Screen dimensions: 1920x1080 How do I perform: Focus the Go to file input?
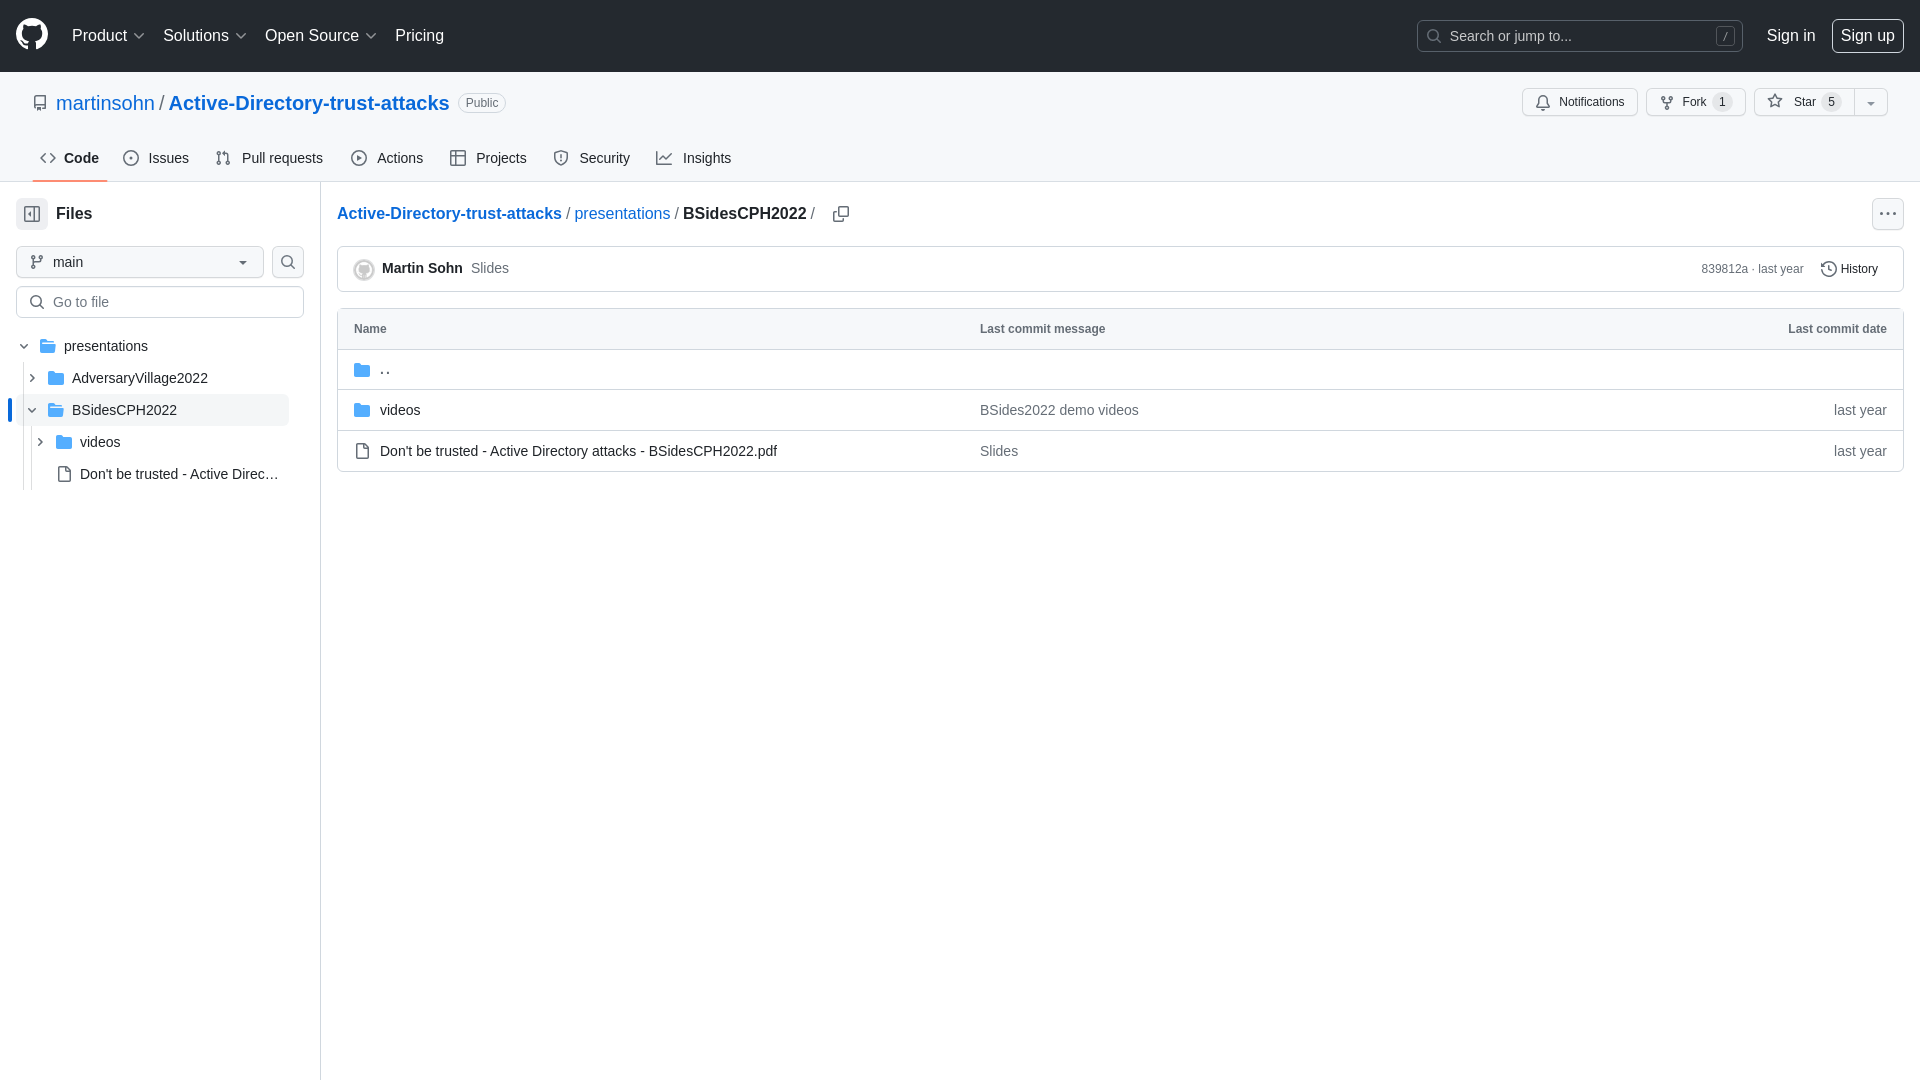tap(160, 302)
